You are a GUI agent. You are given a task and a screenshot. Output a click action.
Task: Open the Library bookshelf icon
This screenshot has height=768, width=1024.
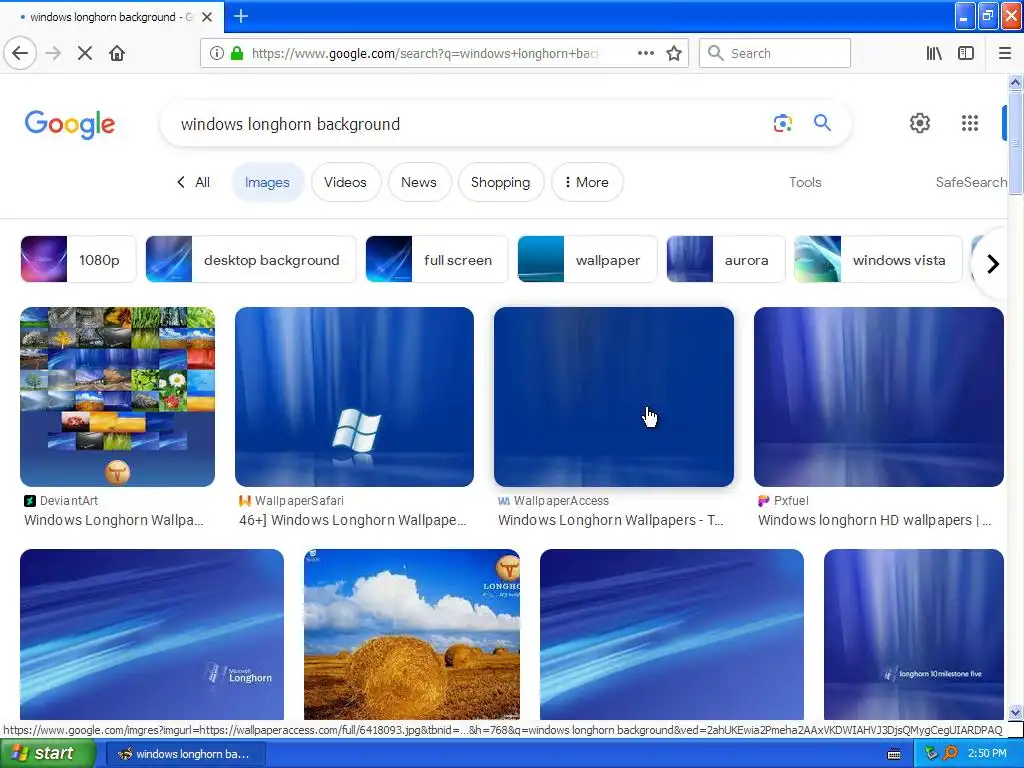(x=934, y=53)
